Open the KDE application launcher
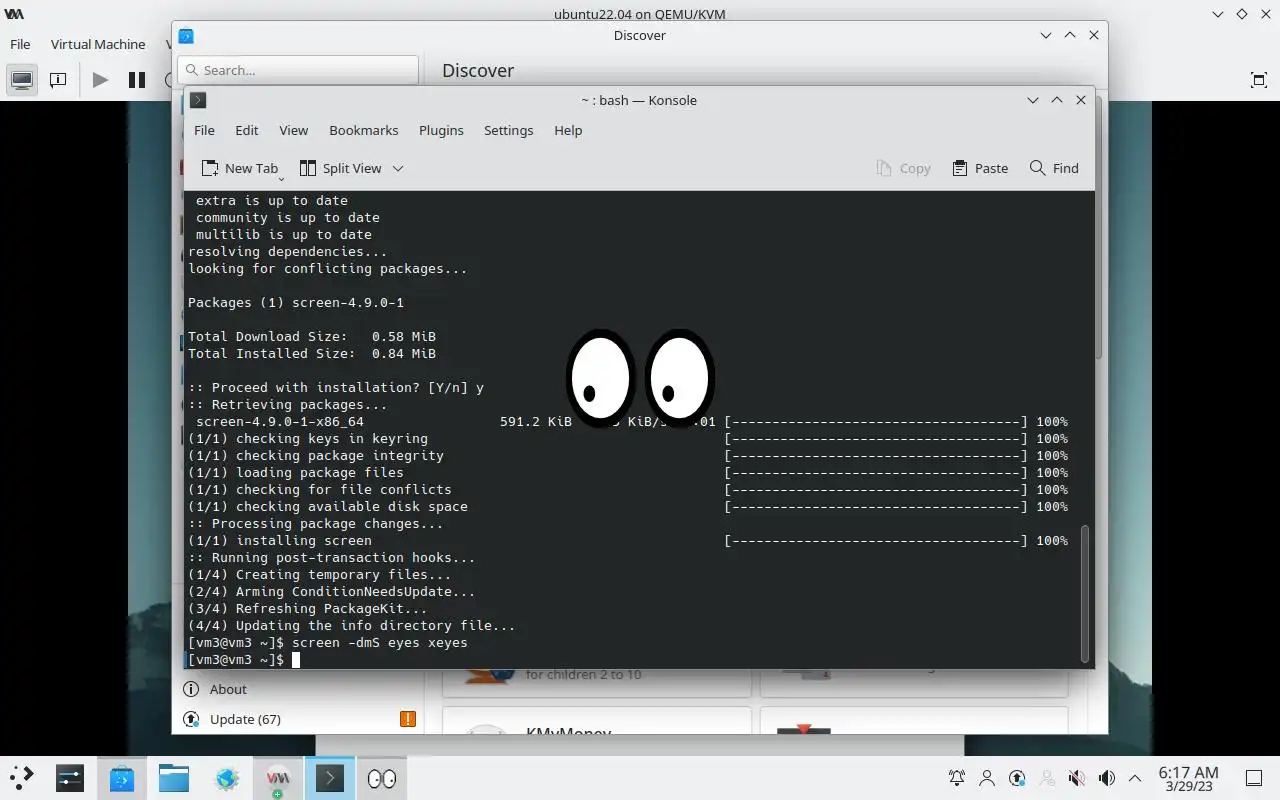Screen dimensions: 1280x800 click(22, 777)
